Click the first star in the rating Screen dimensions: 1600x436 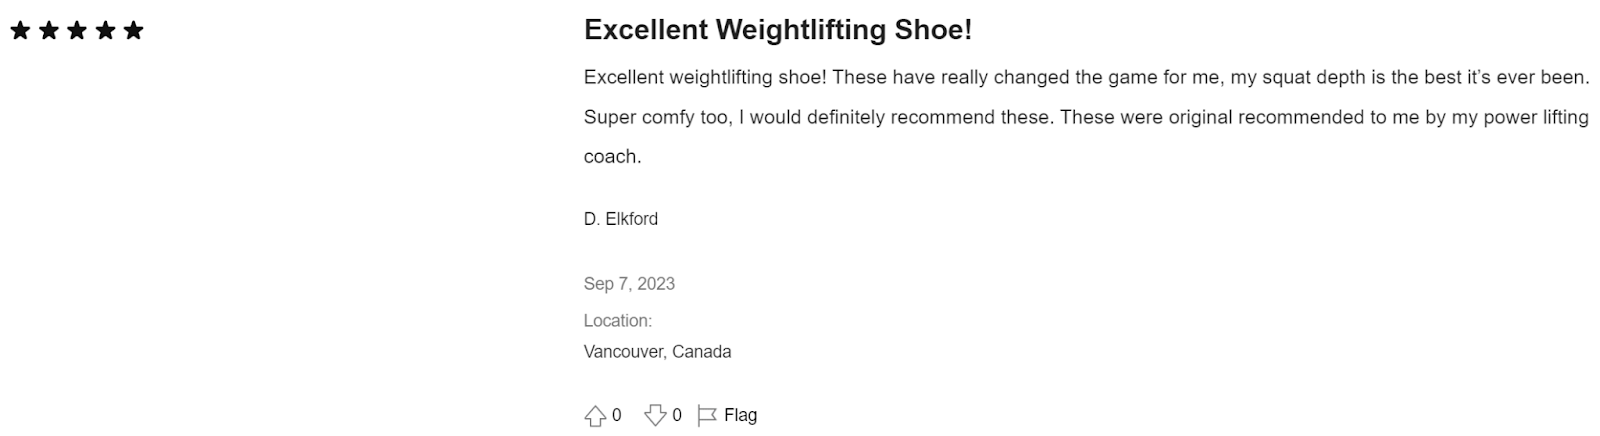20,30
